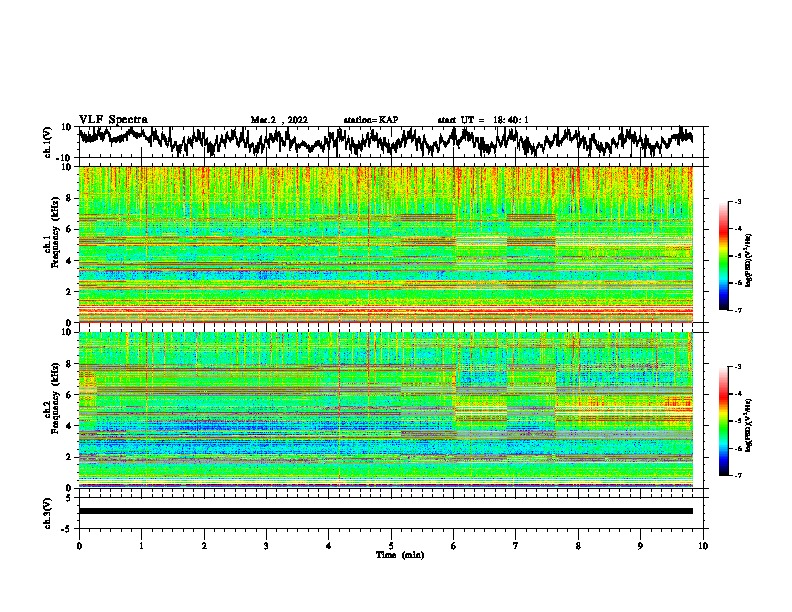This screenshot has height=612, width=792.
Task: Click the "-5" tick on ch.3(V) axis
Action: pos(67,529)
